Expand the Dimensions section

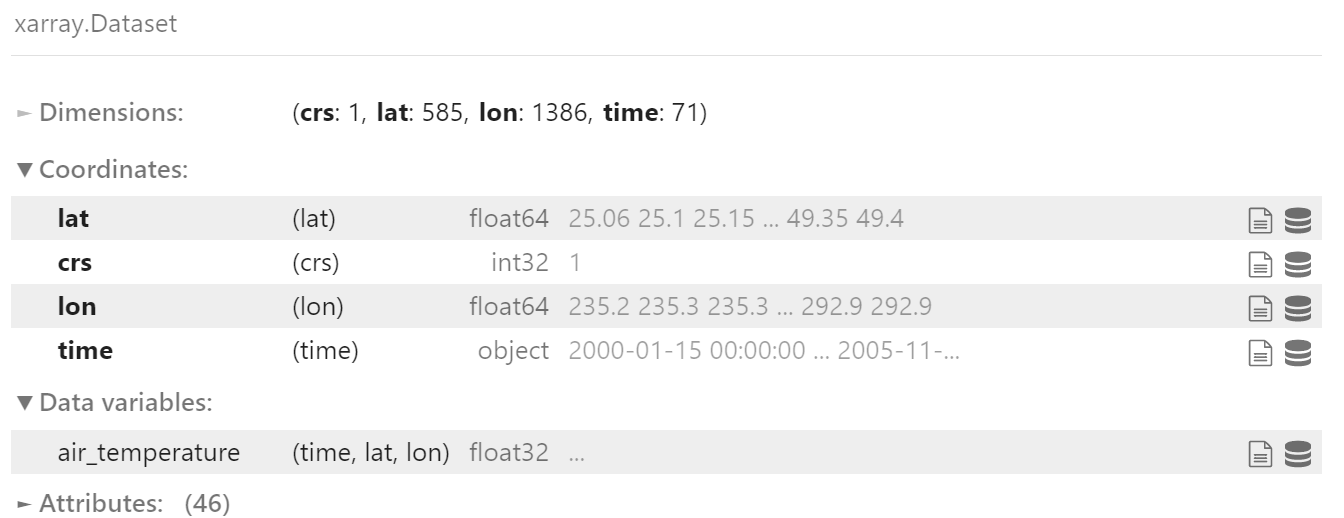(100, 113)
